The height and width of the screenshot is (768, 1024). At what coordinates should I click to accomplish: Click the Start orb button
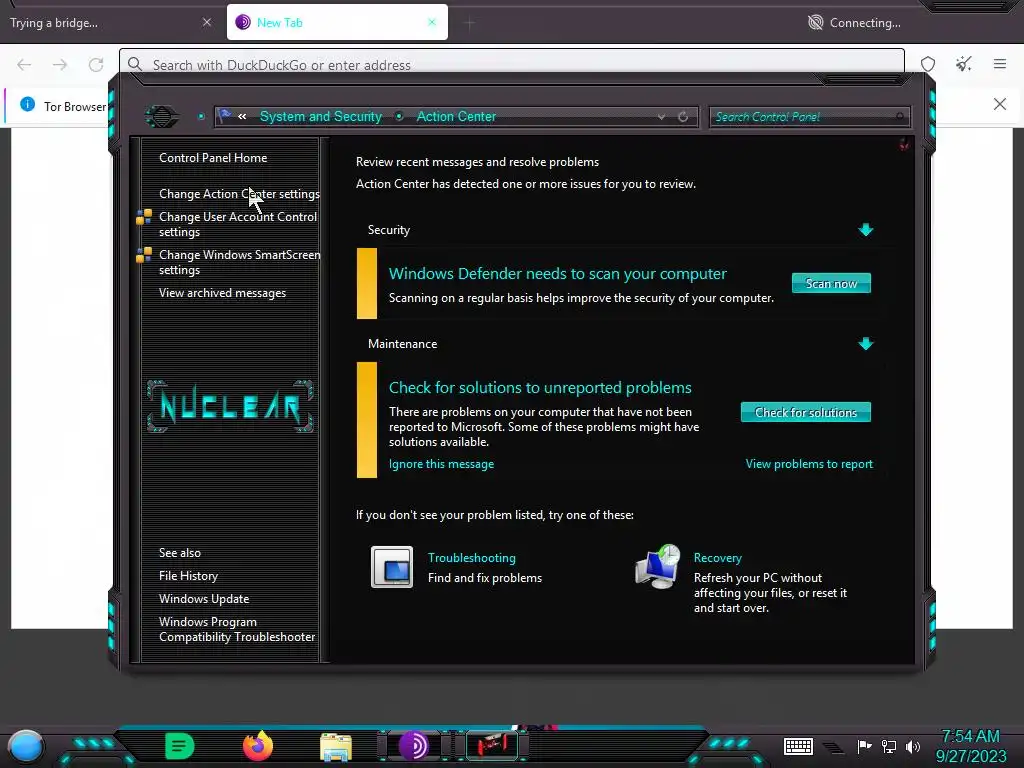pos(25,746)
